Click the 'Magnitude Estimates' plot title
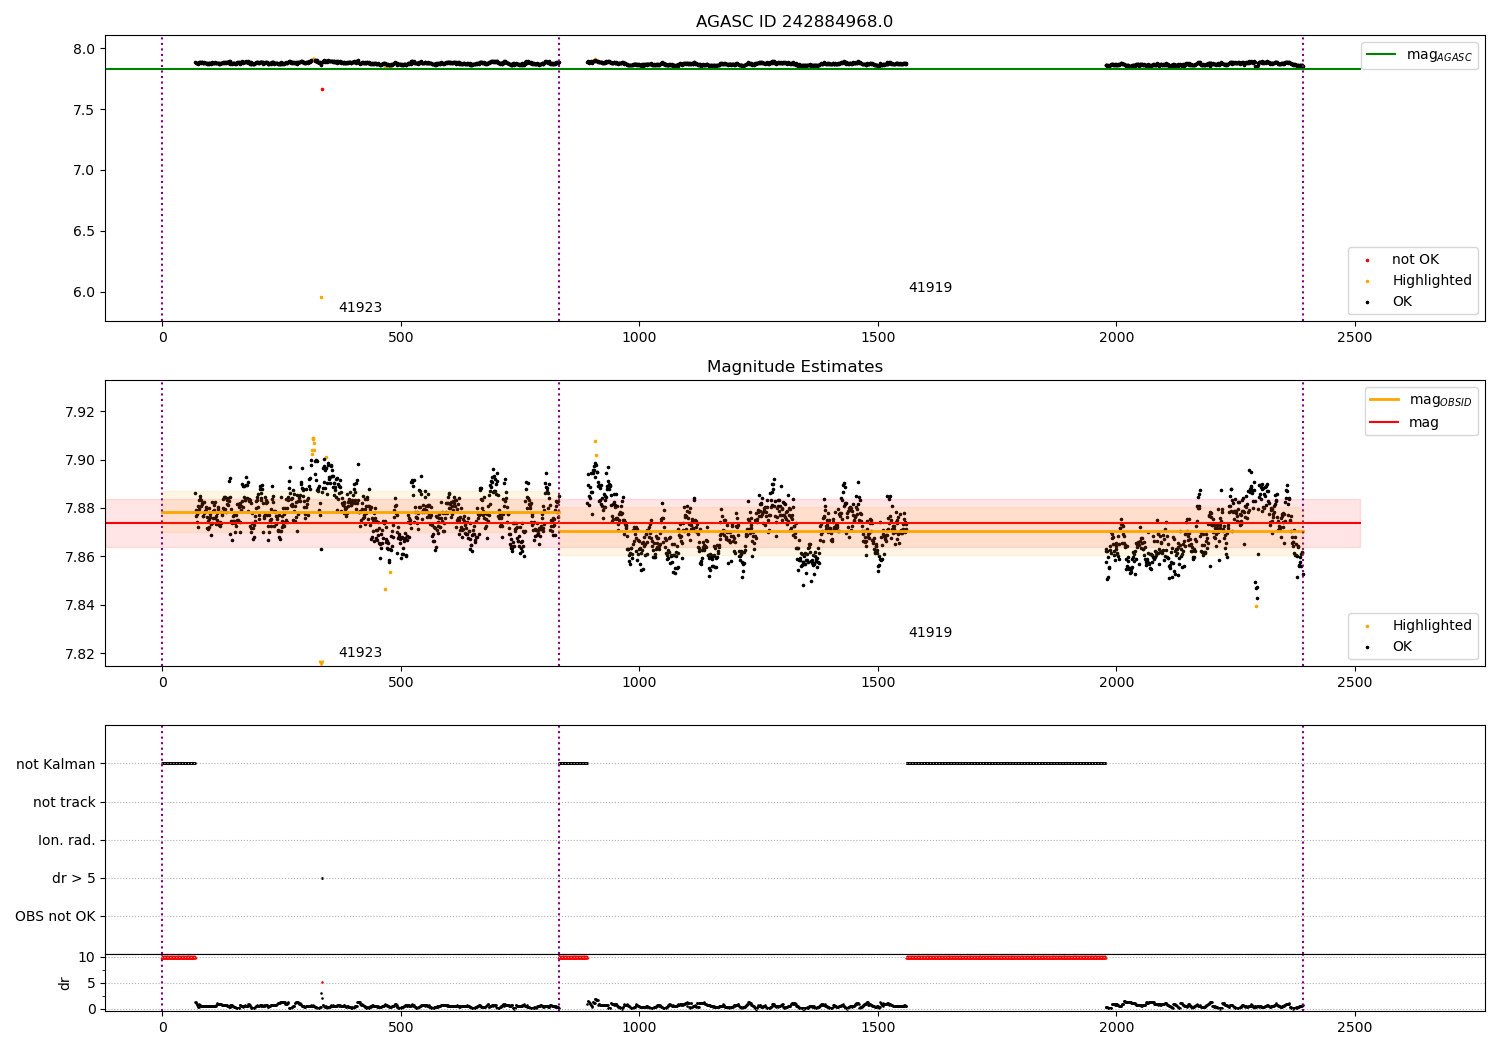The image size is (1500, 1050). [794, 367]
